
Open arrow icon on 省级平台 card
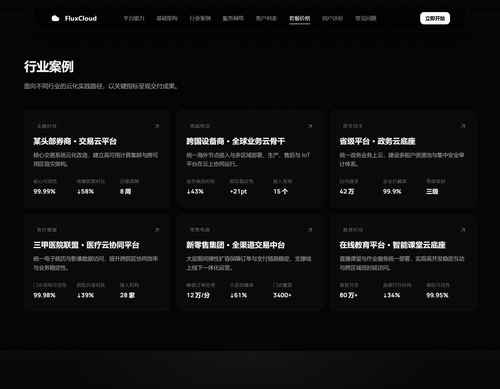click(463, 126)
